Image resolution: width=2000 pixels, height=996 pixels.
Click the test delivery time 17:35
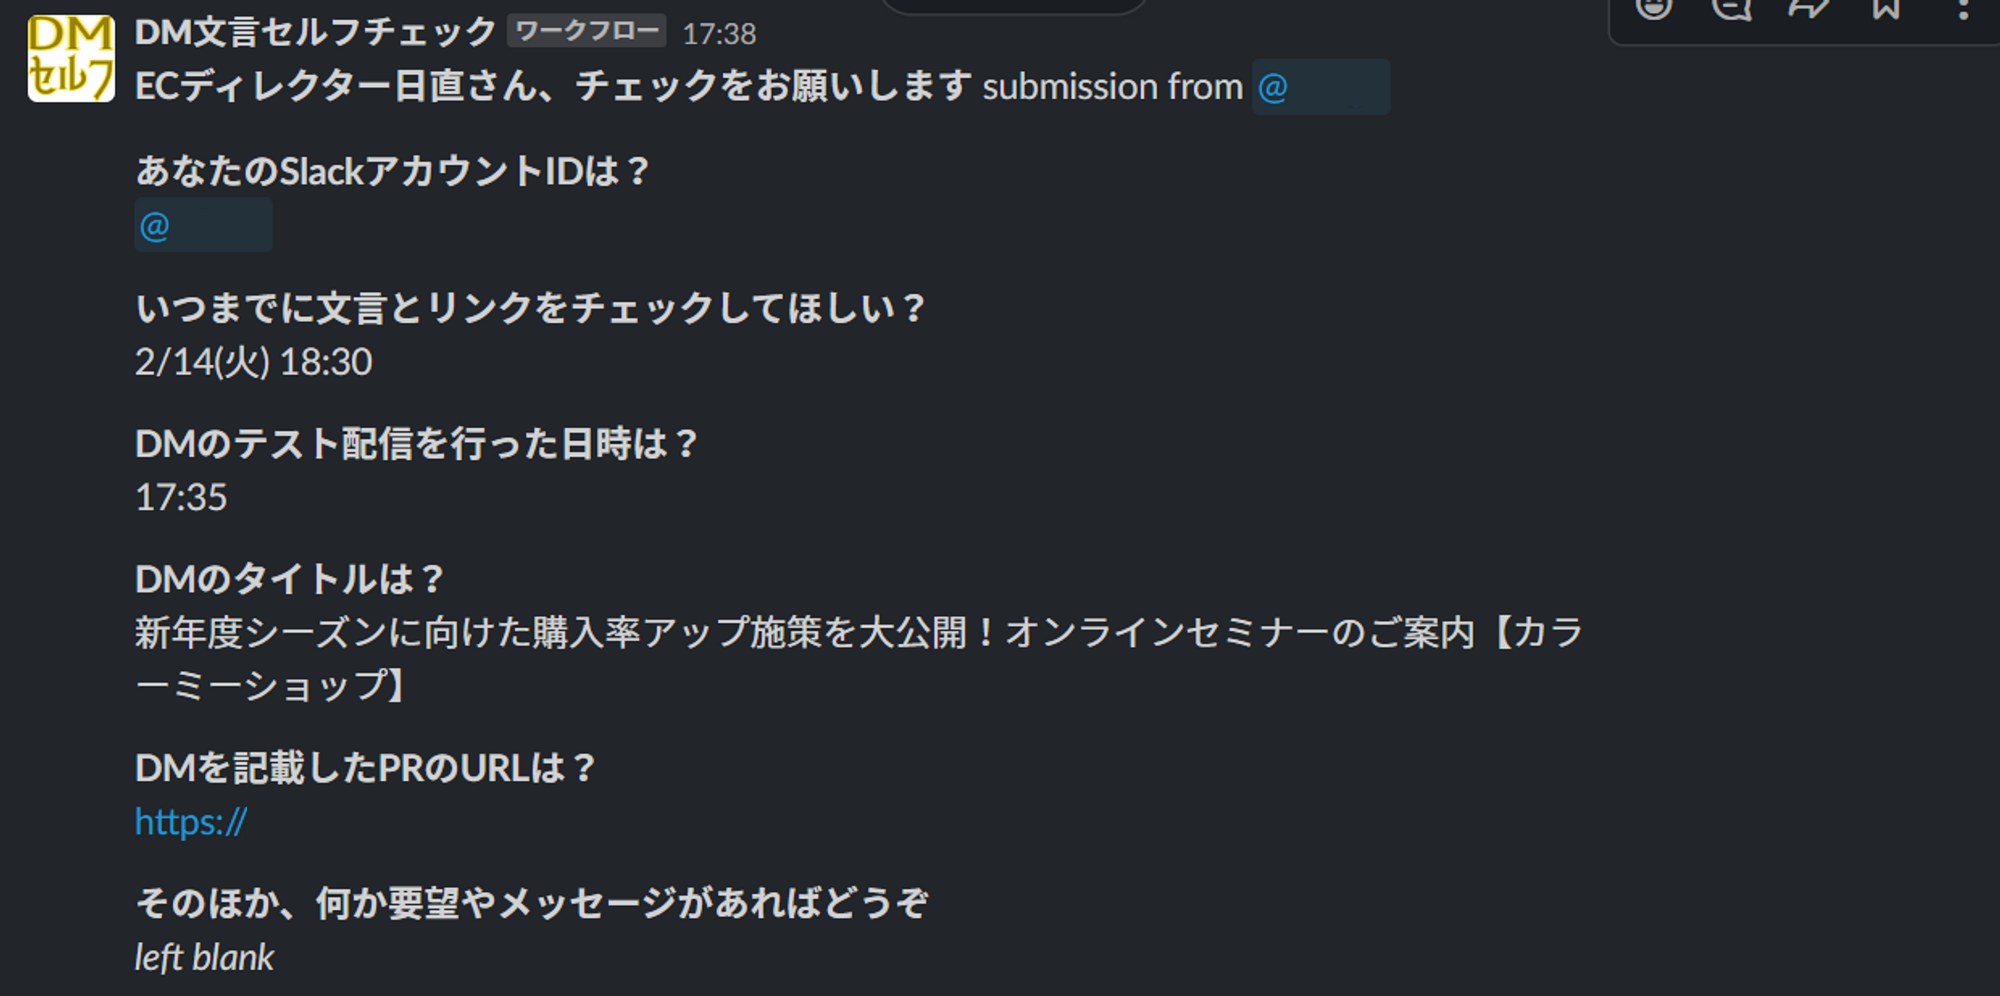point(180,496)
